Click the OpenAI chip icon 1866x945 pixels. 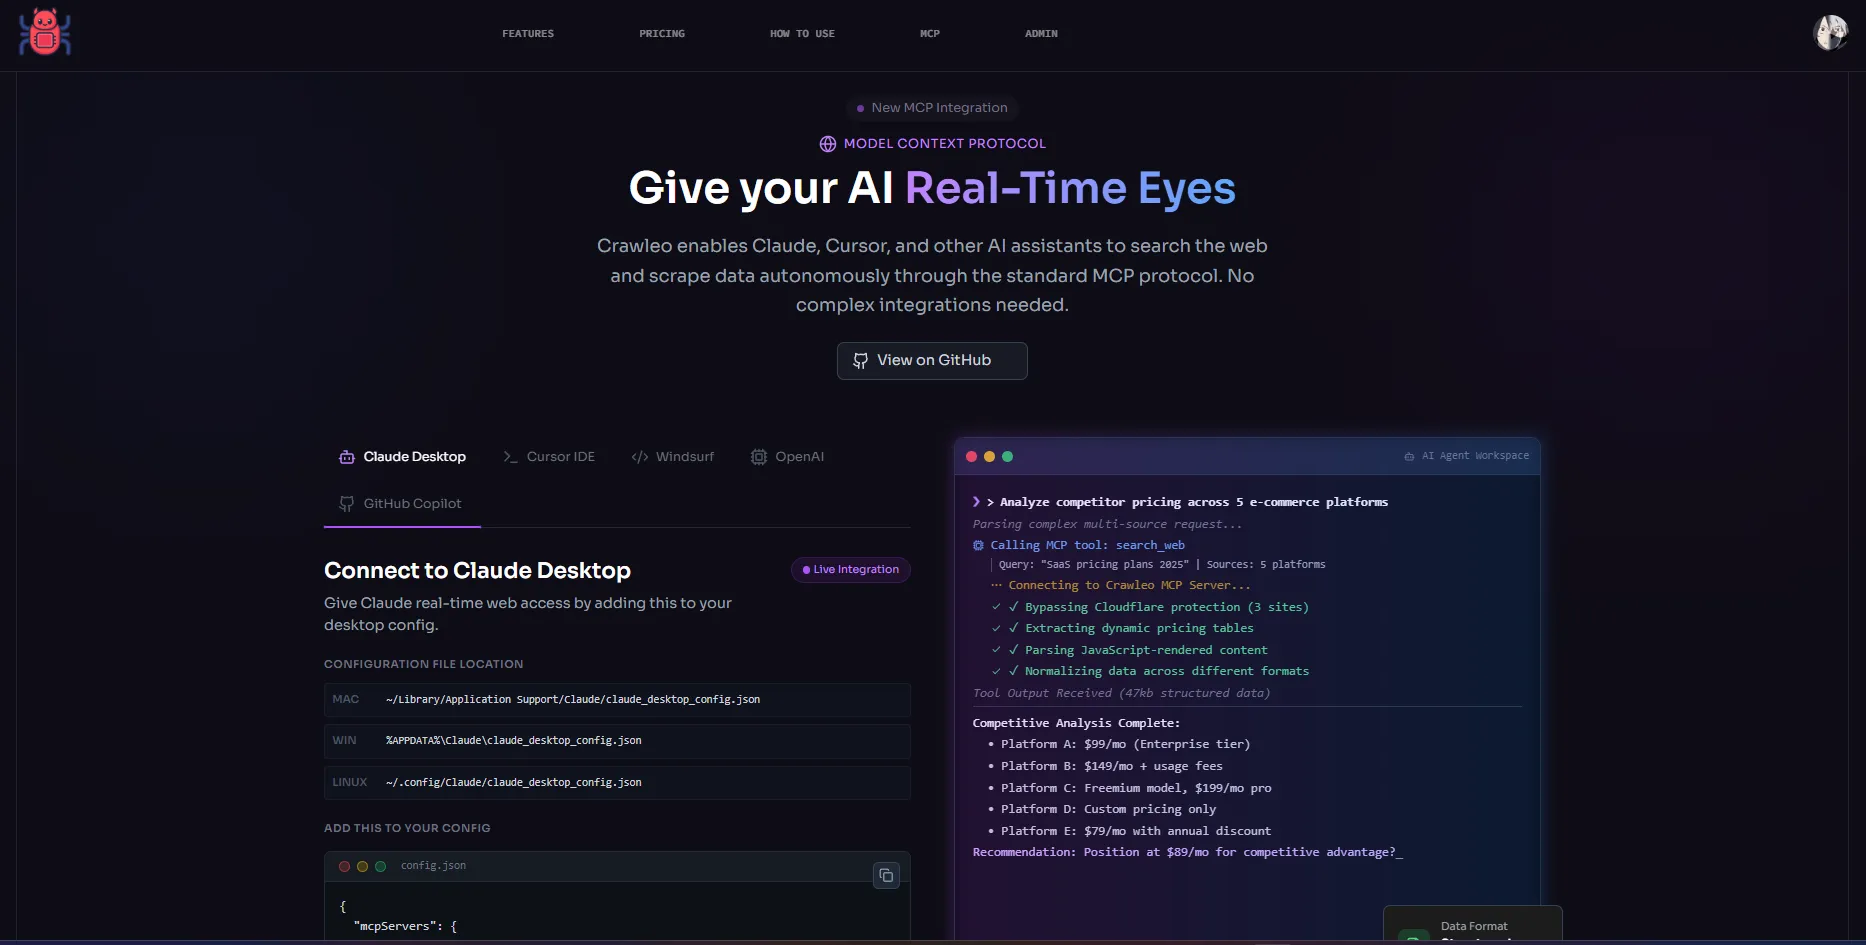point(759,457)
